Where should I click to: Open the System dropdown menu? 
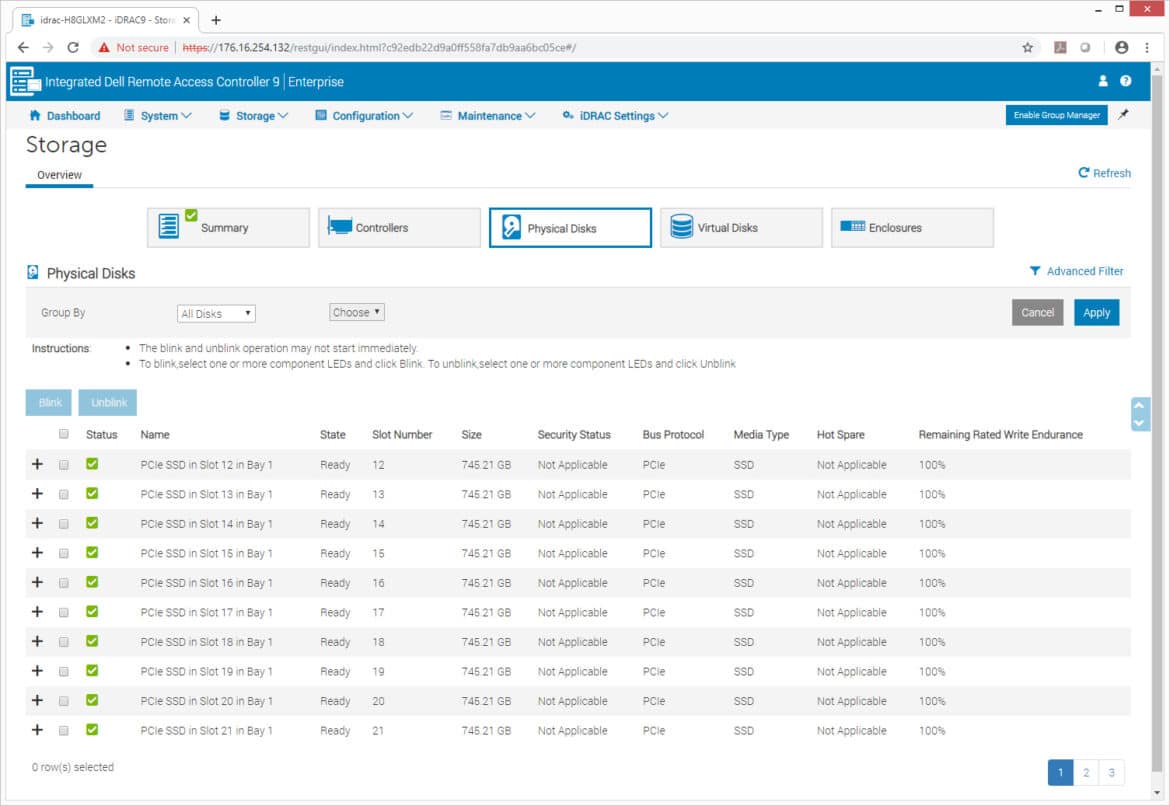pyautogui.click(x=158, y=116)
